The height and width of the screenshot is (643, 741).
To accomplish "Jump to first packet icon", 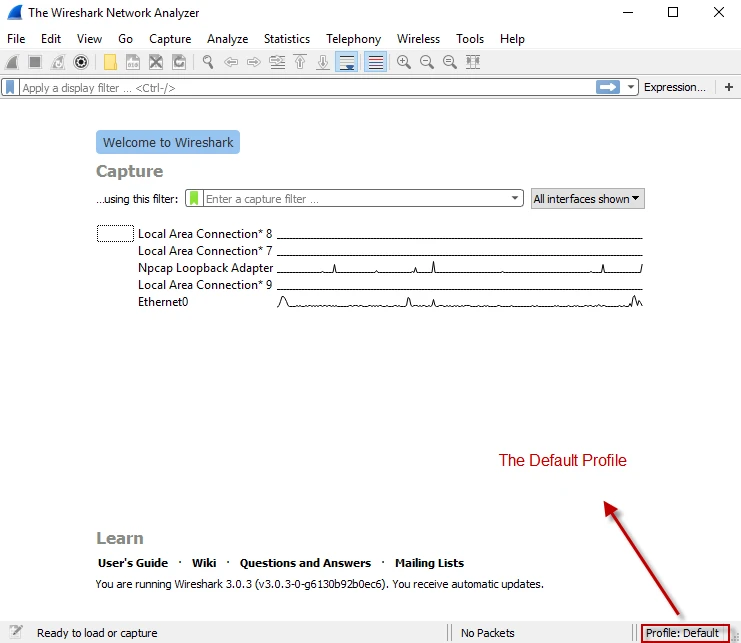I will click(300, 62).
